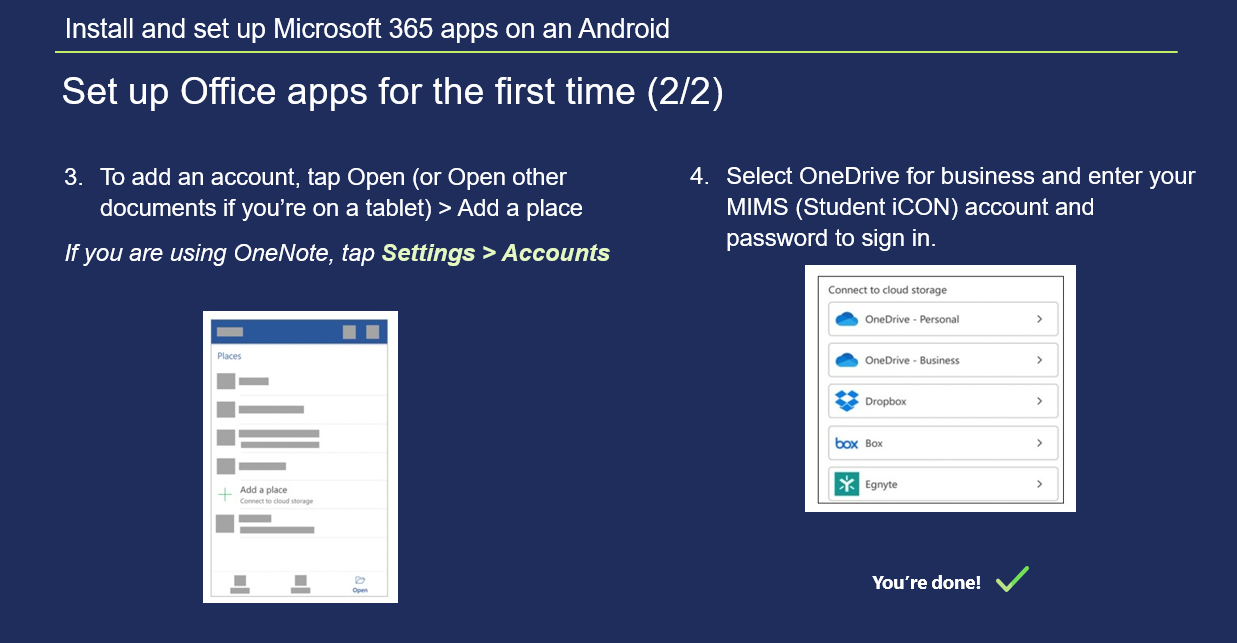Click the green checkmark beside You're done
The height and width of the screenshot is (643, 1237).
click(1012, 579)
